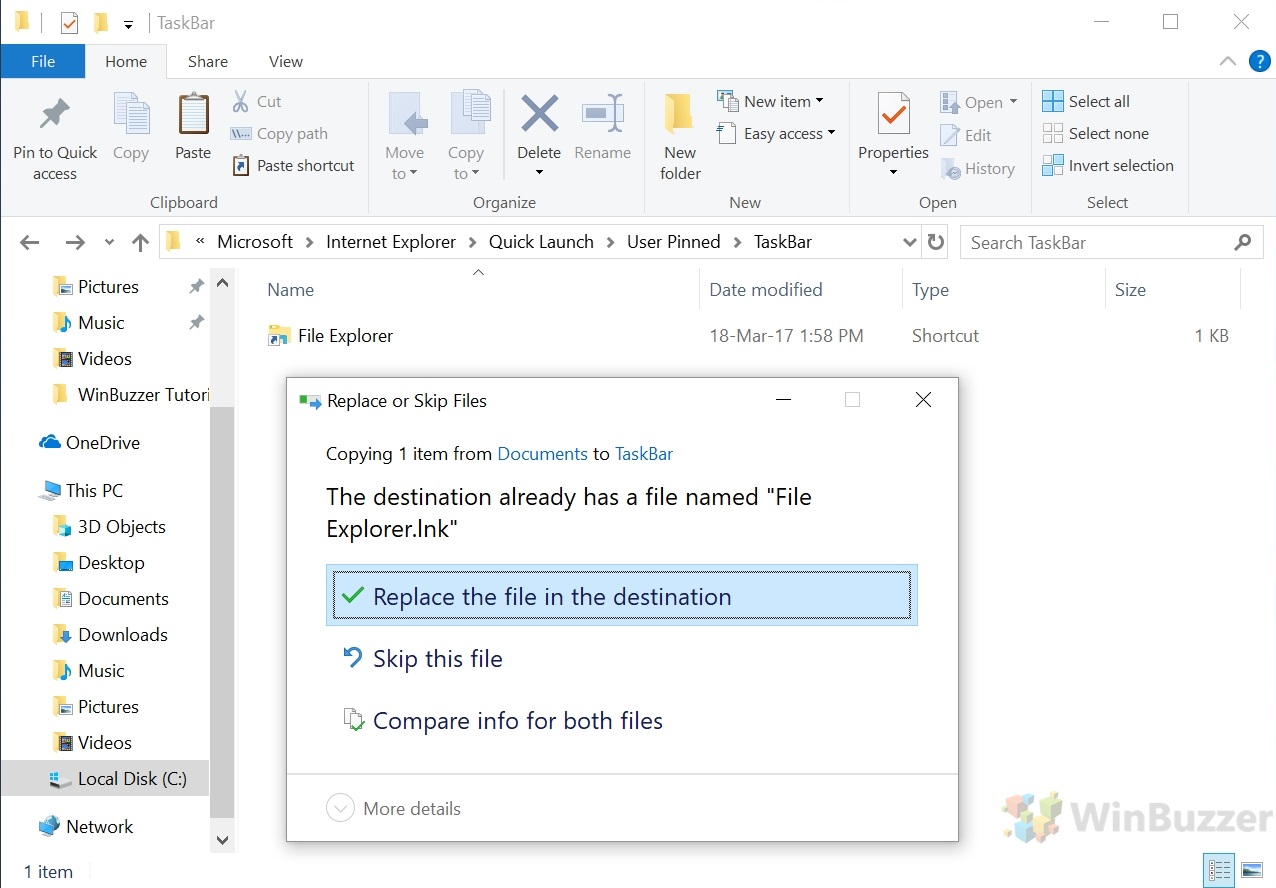Expand the More details section in the dialog
1276x888 pixels.
pos(394,808)
